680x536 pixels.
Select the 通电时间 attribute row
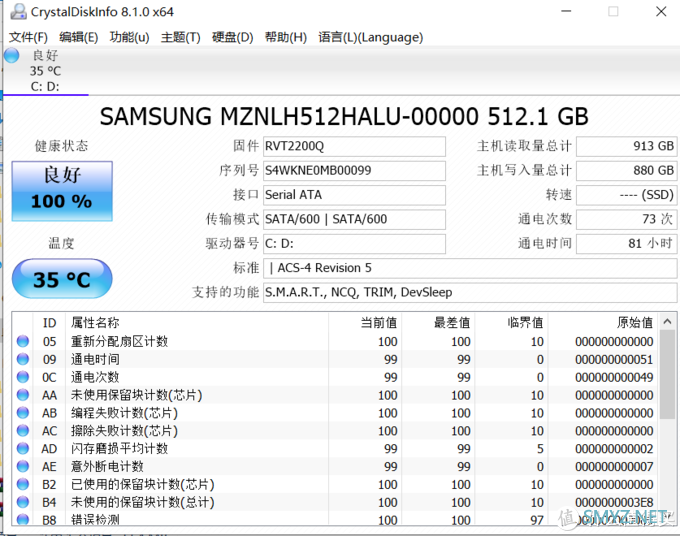[x=335, y=359]
